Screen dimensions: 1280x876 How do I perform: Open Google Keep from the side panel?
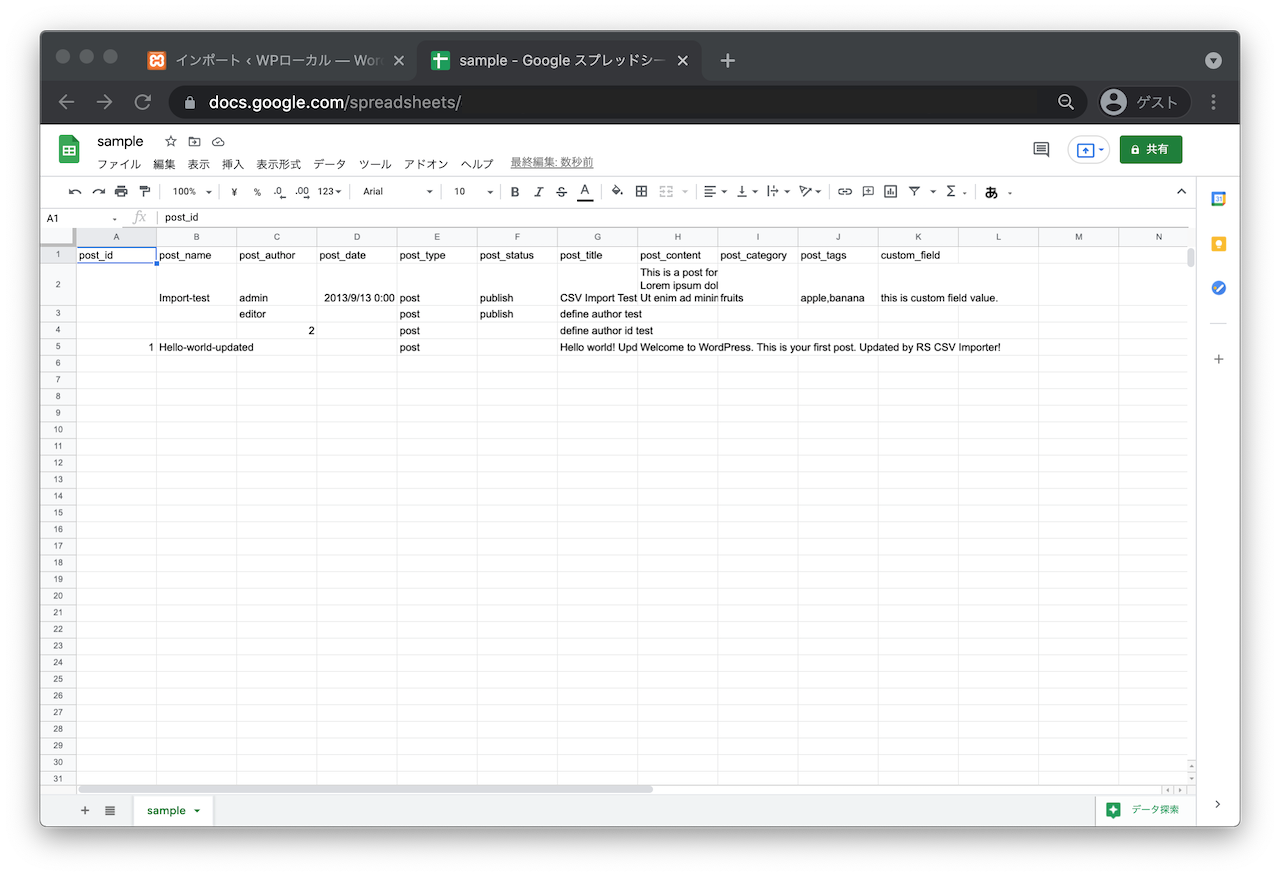(x=1218, y=242)
